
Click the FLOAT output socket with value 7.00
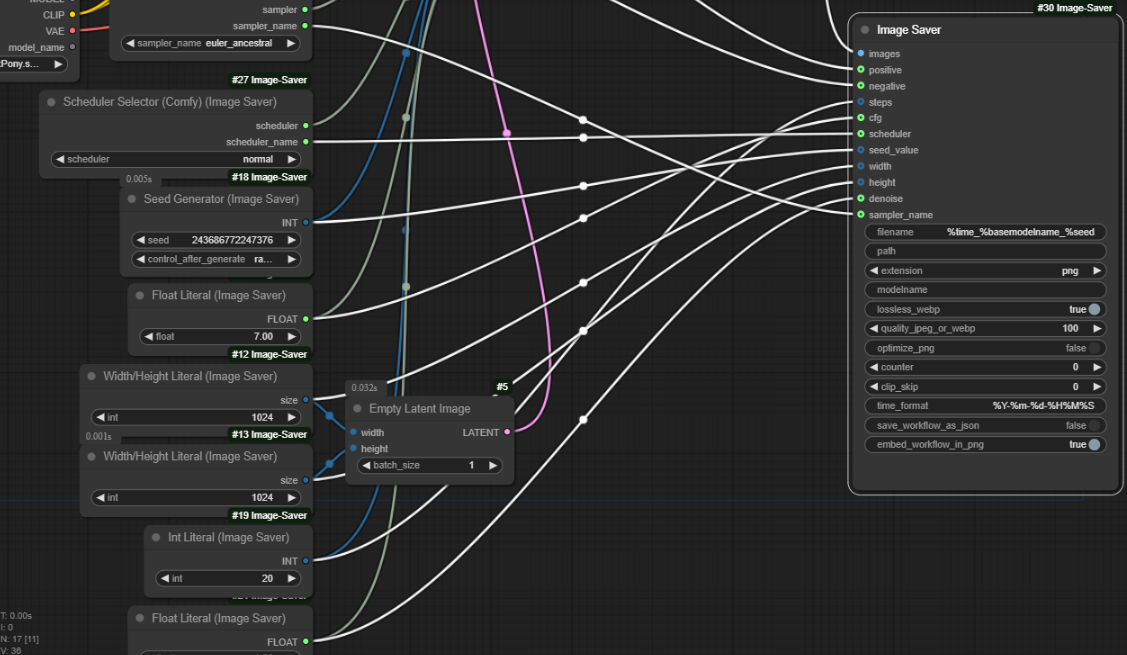coord(305,319)
